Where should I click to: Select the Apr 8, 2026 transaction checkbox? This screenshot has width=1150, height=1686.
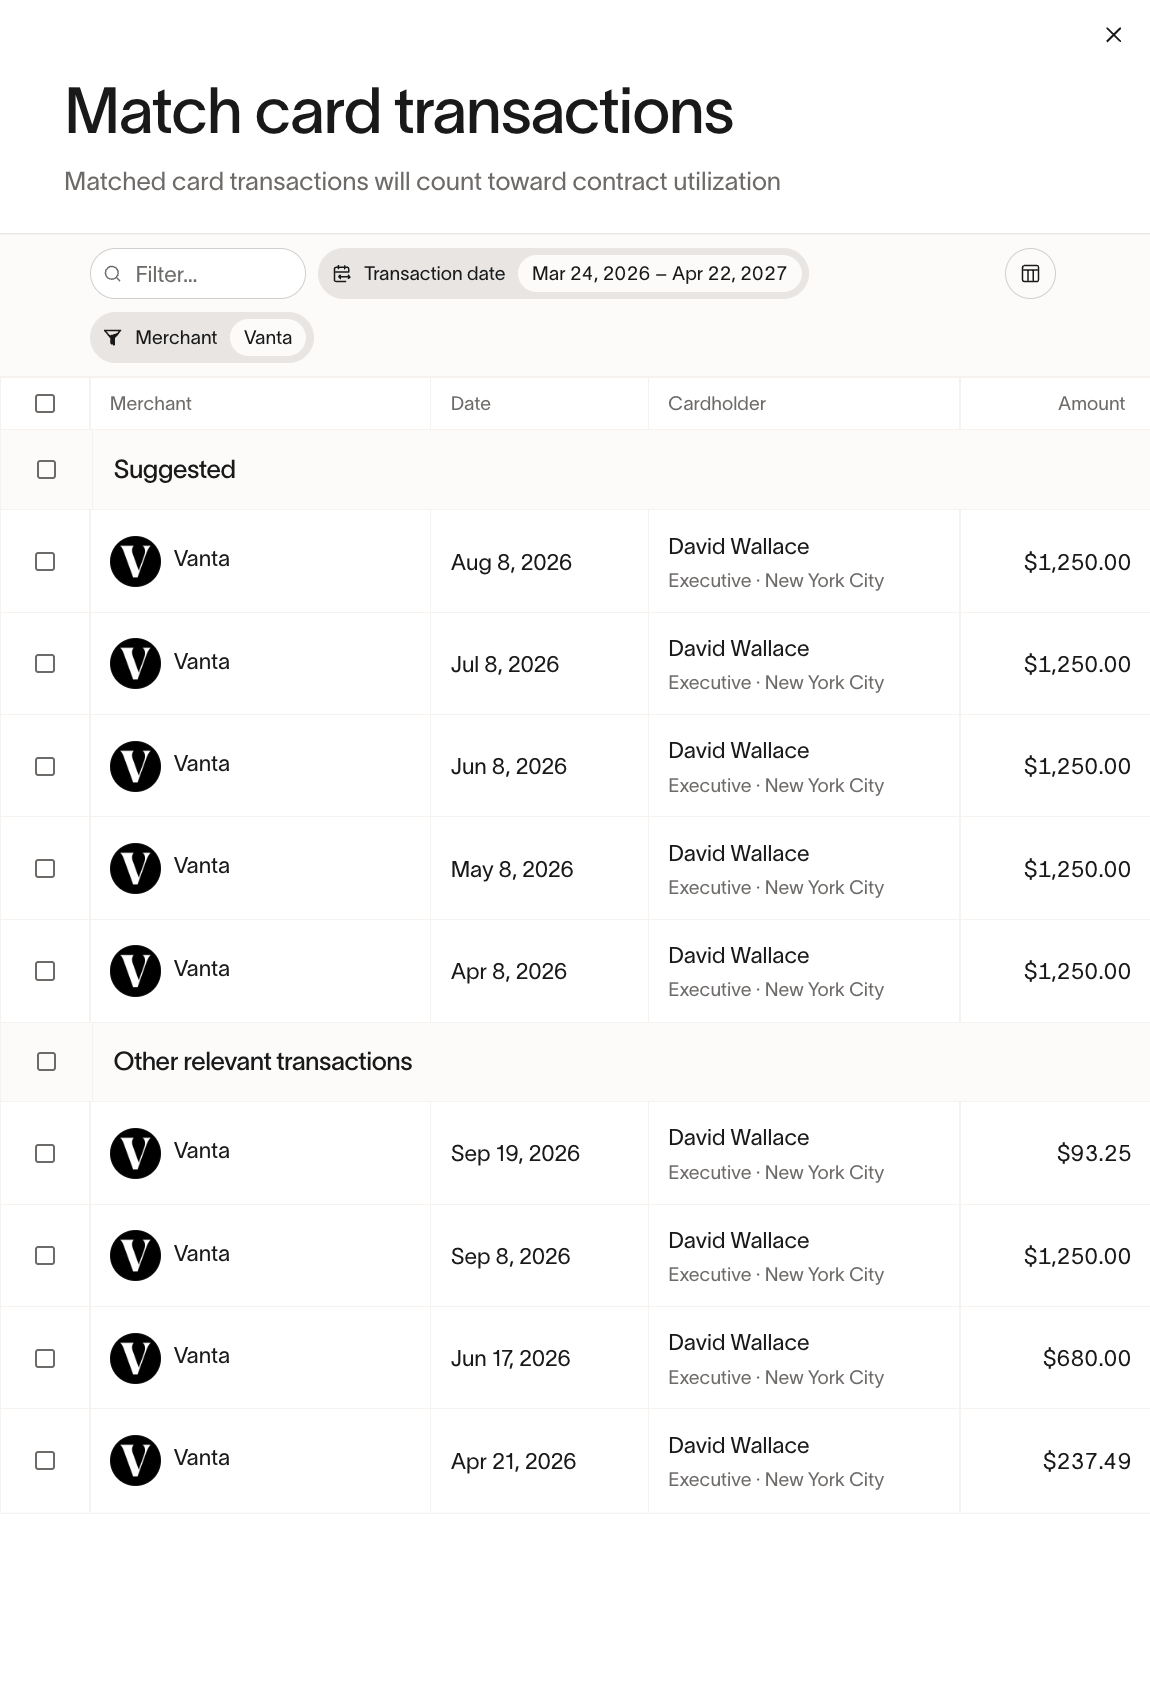[45, 971]
